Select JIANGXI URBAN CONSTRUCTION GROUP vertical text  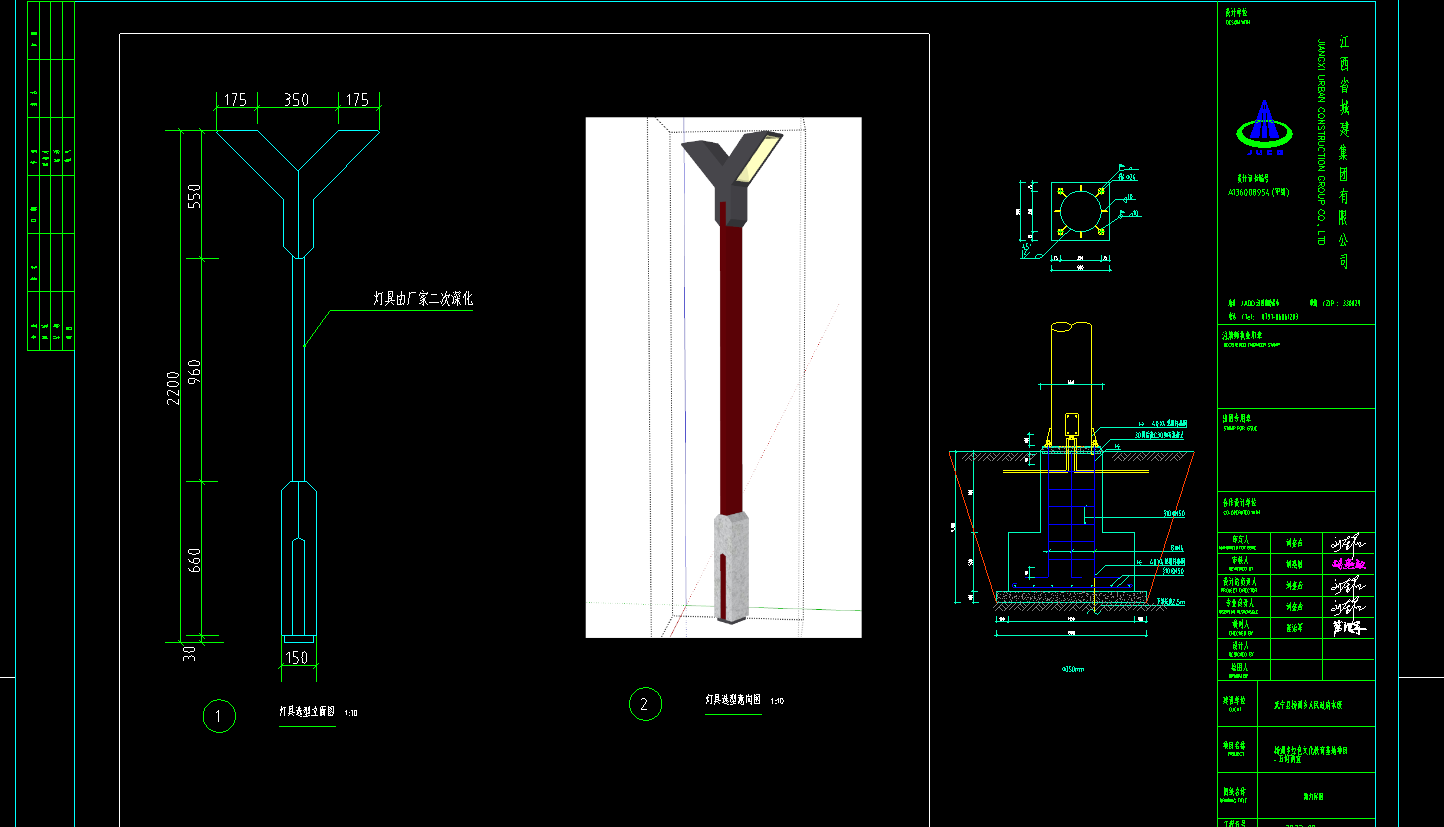point(1320,144)
